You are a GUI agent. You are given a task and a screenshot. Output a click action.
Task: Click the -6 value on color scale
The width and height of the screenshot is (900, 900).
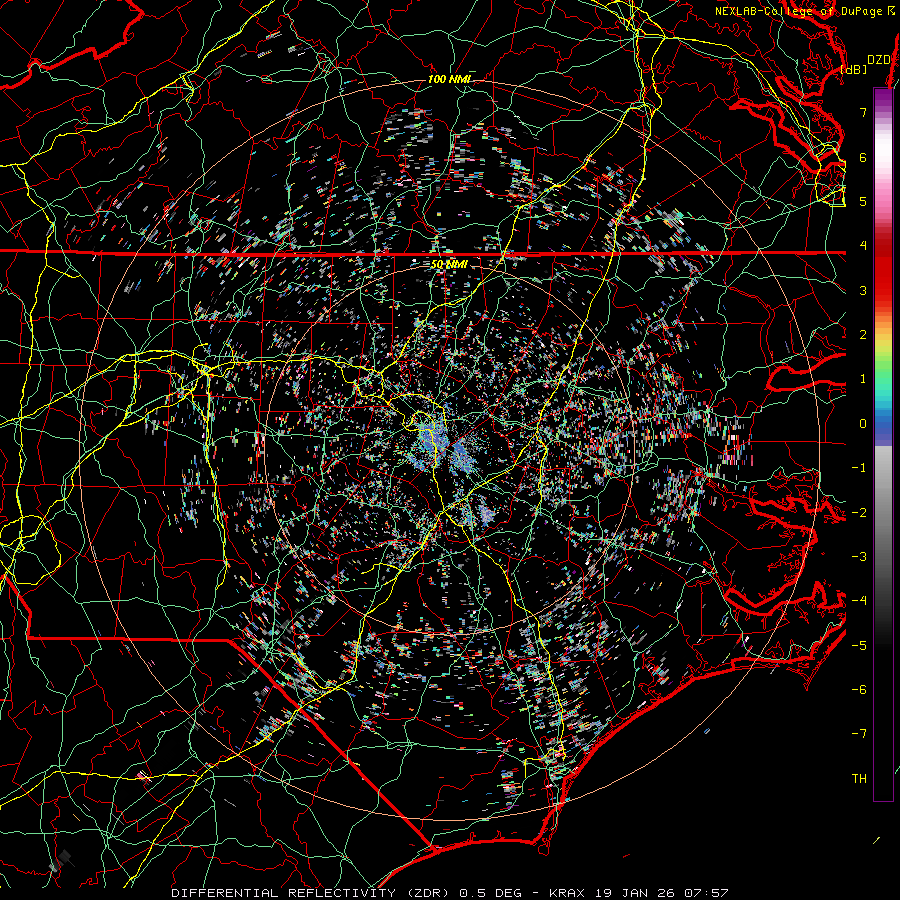coord(859,690)
